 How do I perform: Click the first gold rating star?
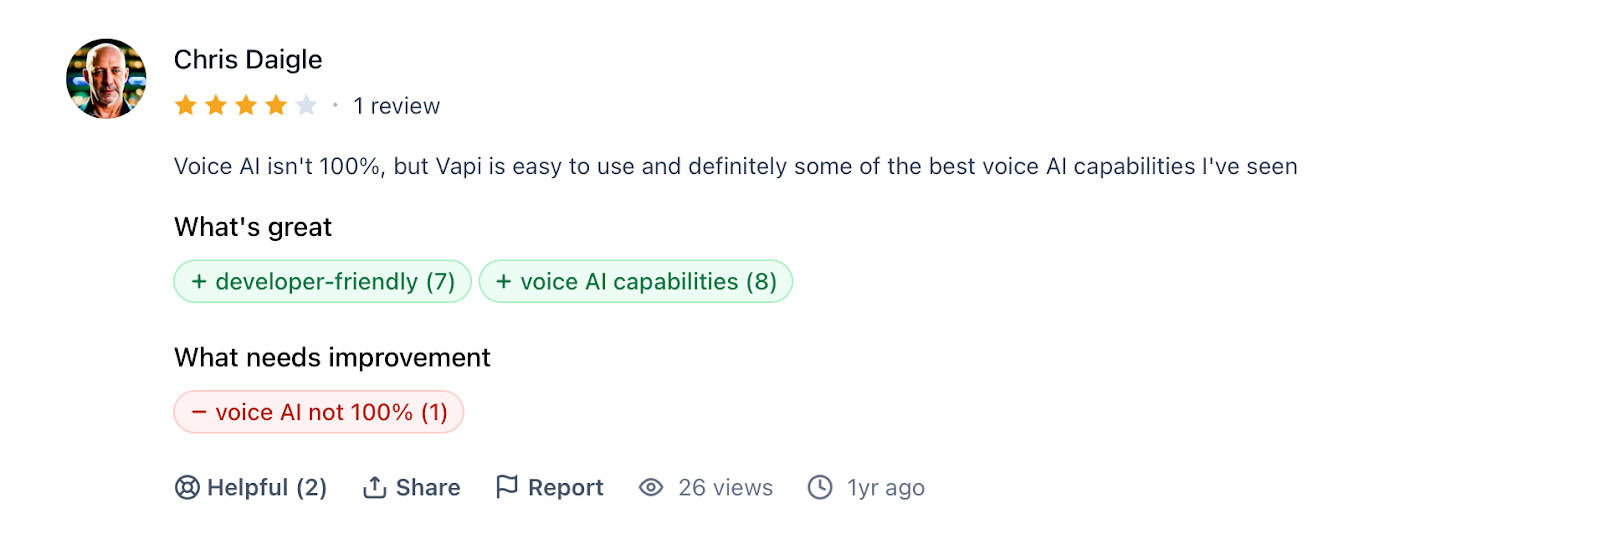(186, 105)
